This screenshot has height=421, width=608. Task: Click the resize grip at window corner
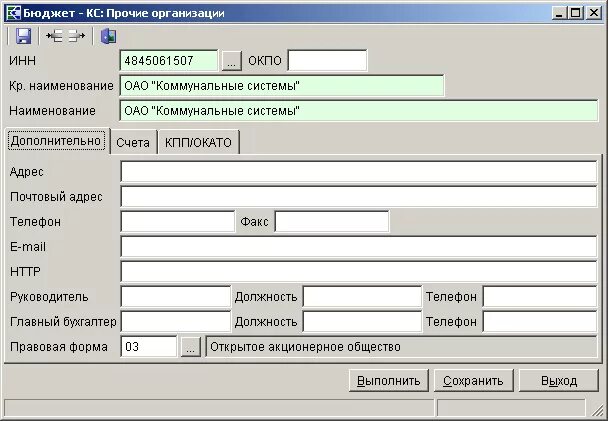tap(598, 411)
